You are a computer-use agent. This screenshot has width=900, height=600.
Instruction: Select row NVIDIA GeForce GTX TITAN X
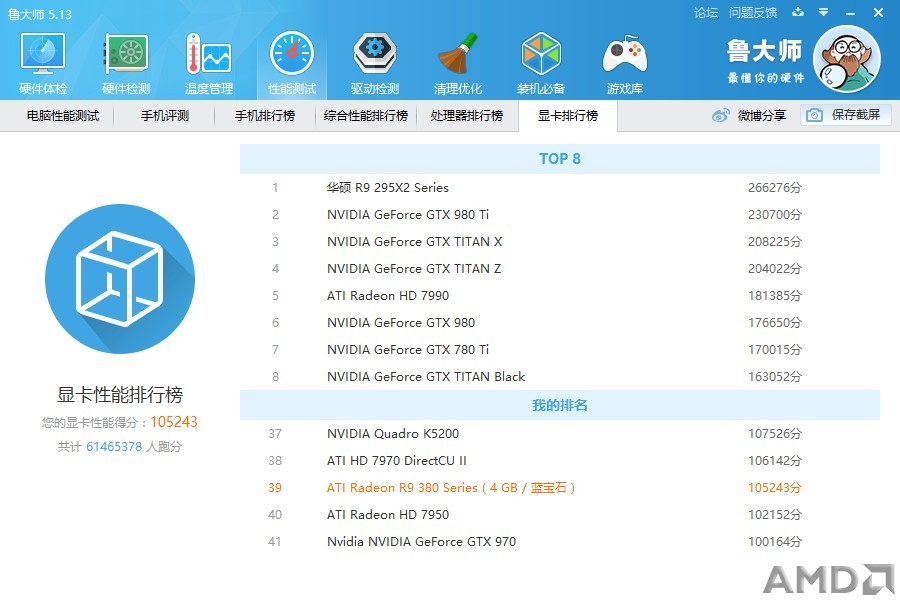click(560, 242)
